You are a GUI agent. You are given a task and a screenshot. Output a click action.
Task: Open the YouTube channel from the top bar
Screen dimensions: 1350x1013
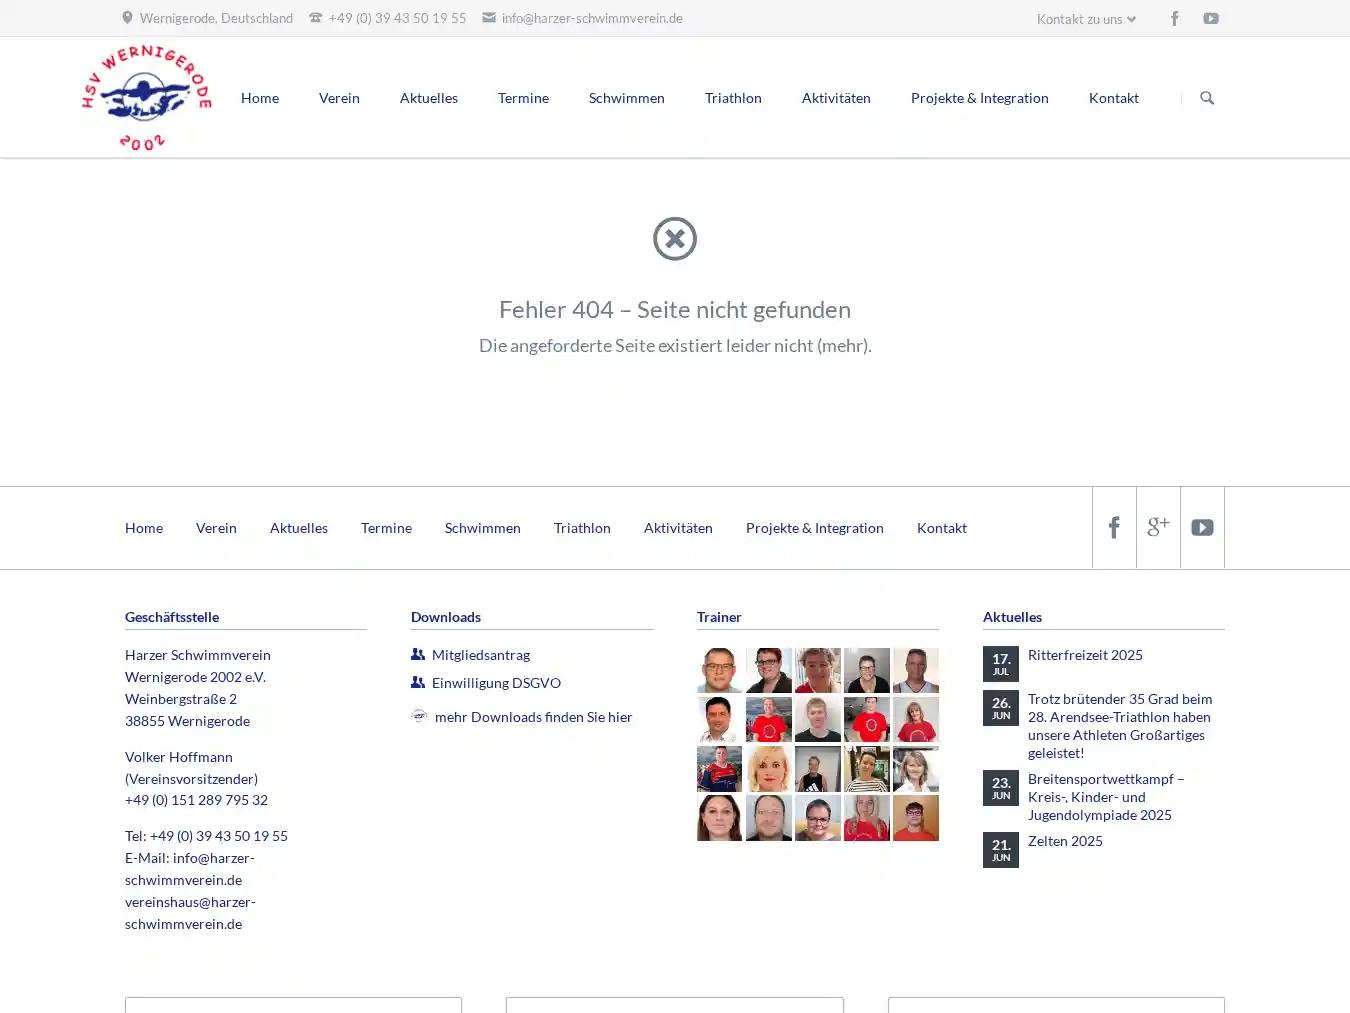[x=1210, y=18]
